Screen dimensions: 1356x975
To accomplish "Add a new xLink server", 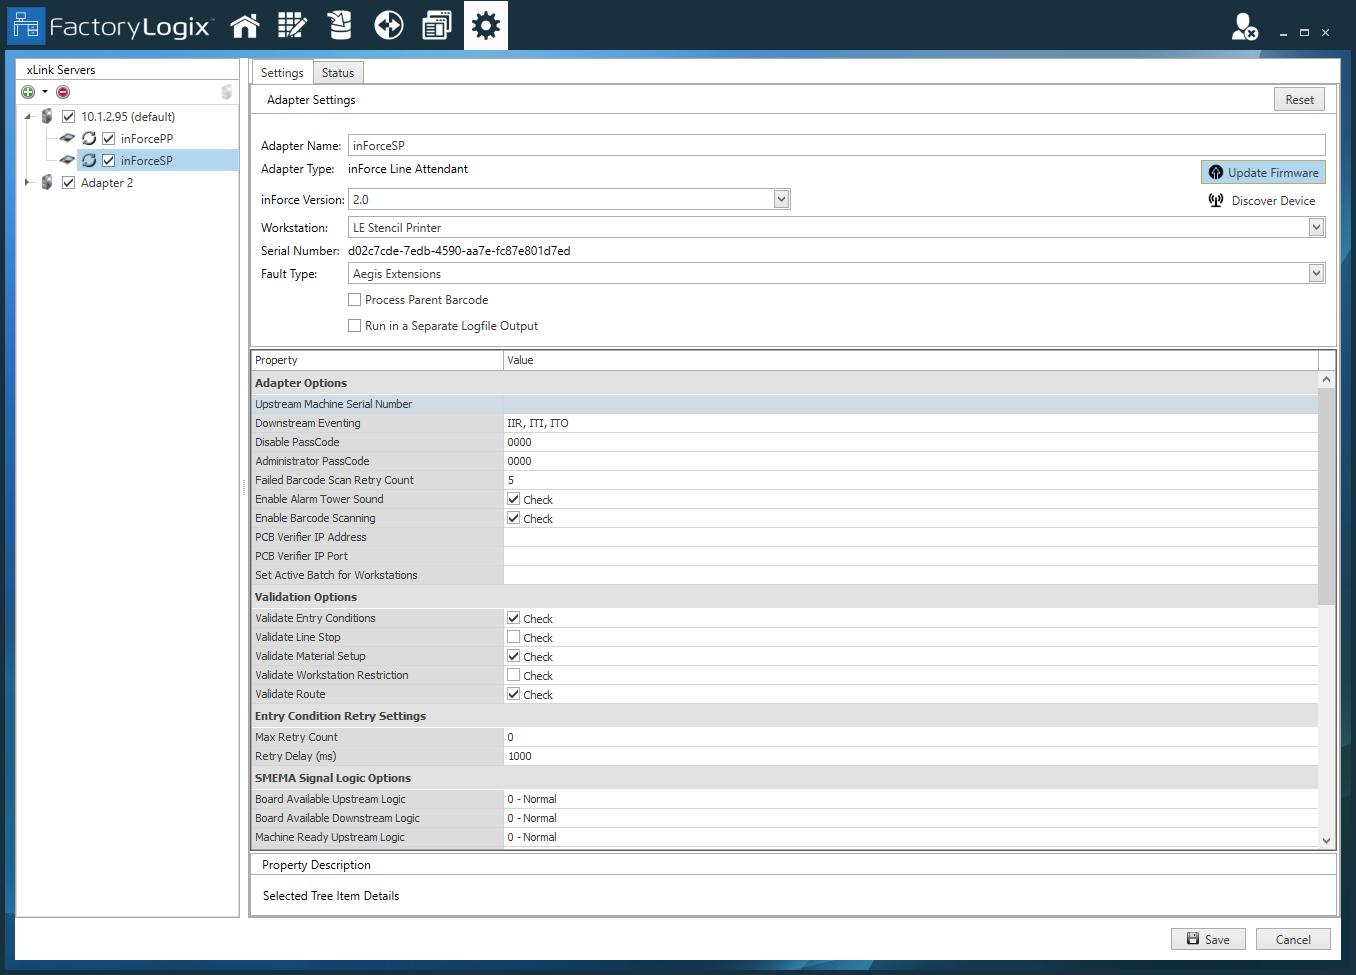I will coord(27,91).
